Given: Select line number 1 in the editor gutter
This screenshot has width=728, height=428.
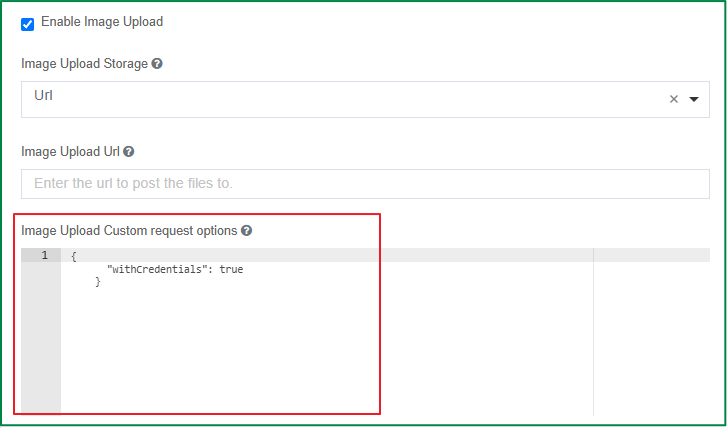Looking at the screenshot, I should 45,255.
